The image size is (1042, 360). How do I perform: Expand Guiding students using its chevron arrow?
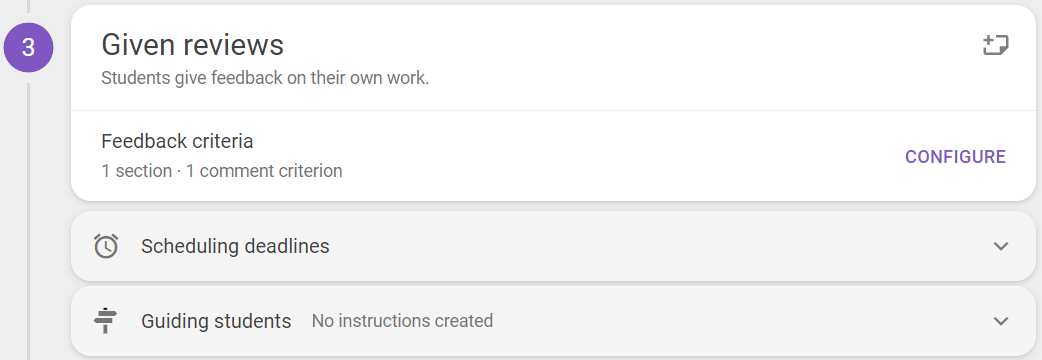tap(1001, 321)
